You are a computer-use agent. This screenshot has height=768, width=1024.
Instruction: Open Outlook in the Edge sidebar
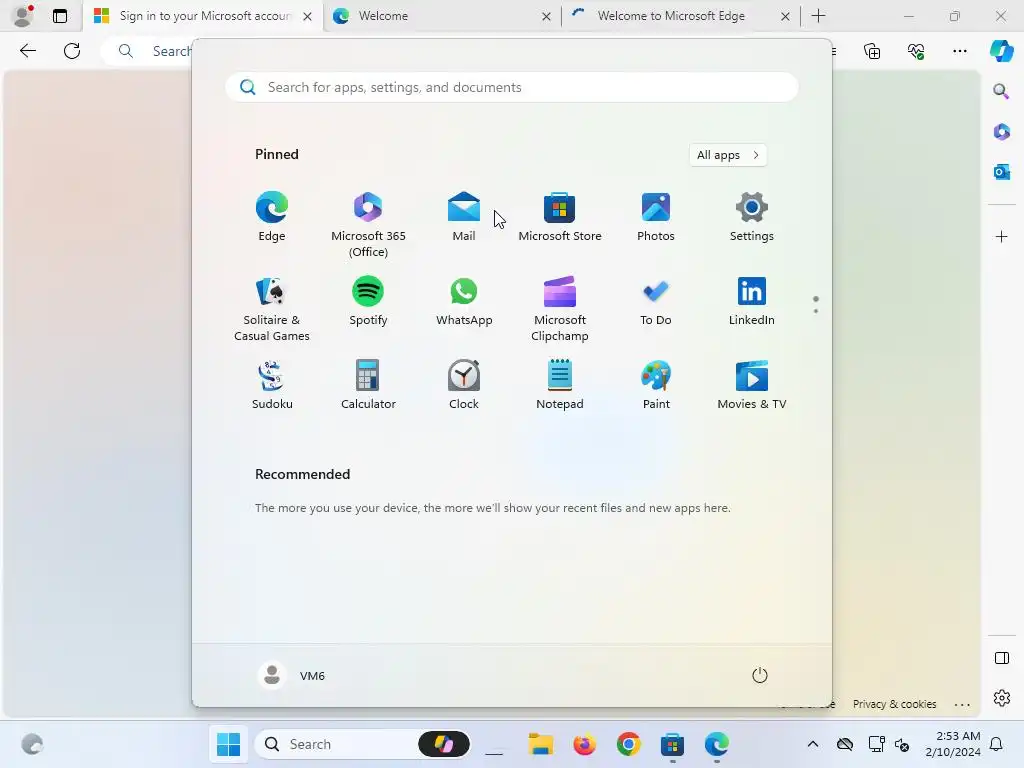(1001, 172)
